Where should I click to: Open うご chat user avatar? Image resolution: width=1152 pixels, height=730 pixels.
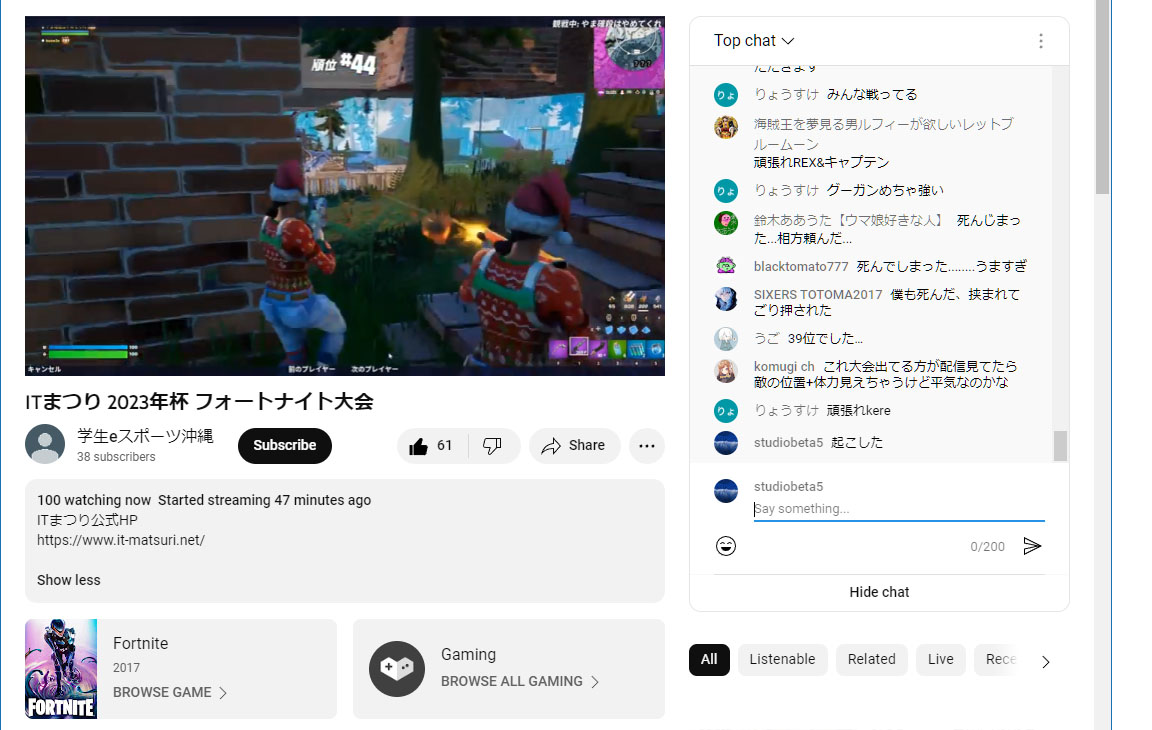coord(726,339)
